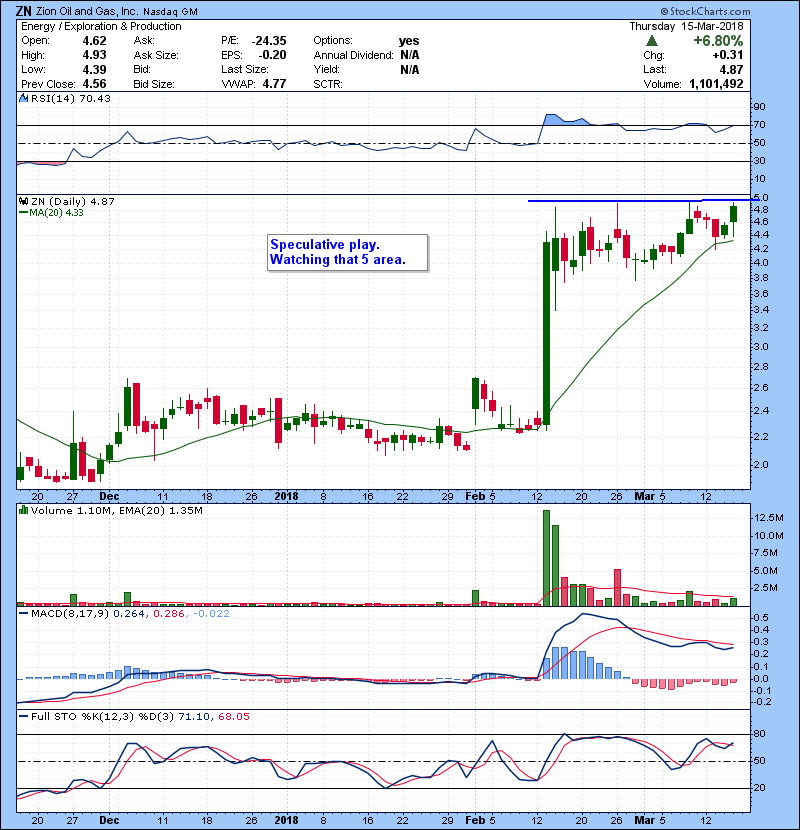Click the 90 level on RSI axis
This screenshot has width=800, height=830.
[759, 107]
